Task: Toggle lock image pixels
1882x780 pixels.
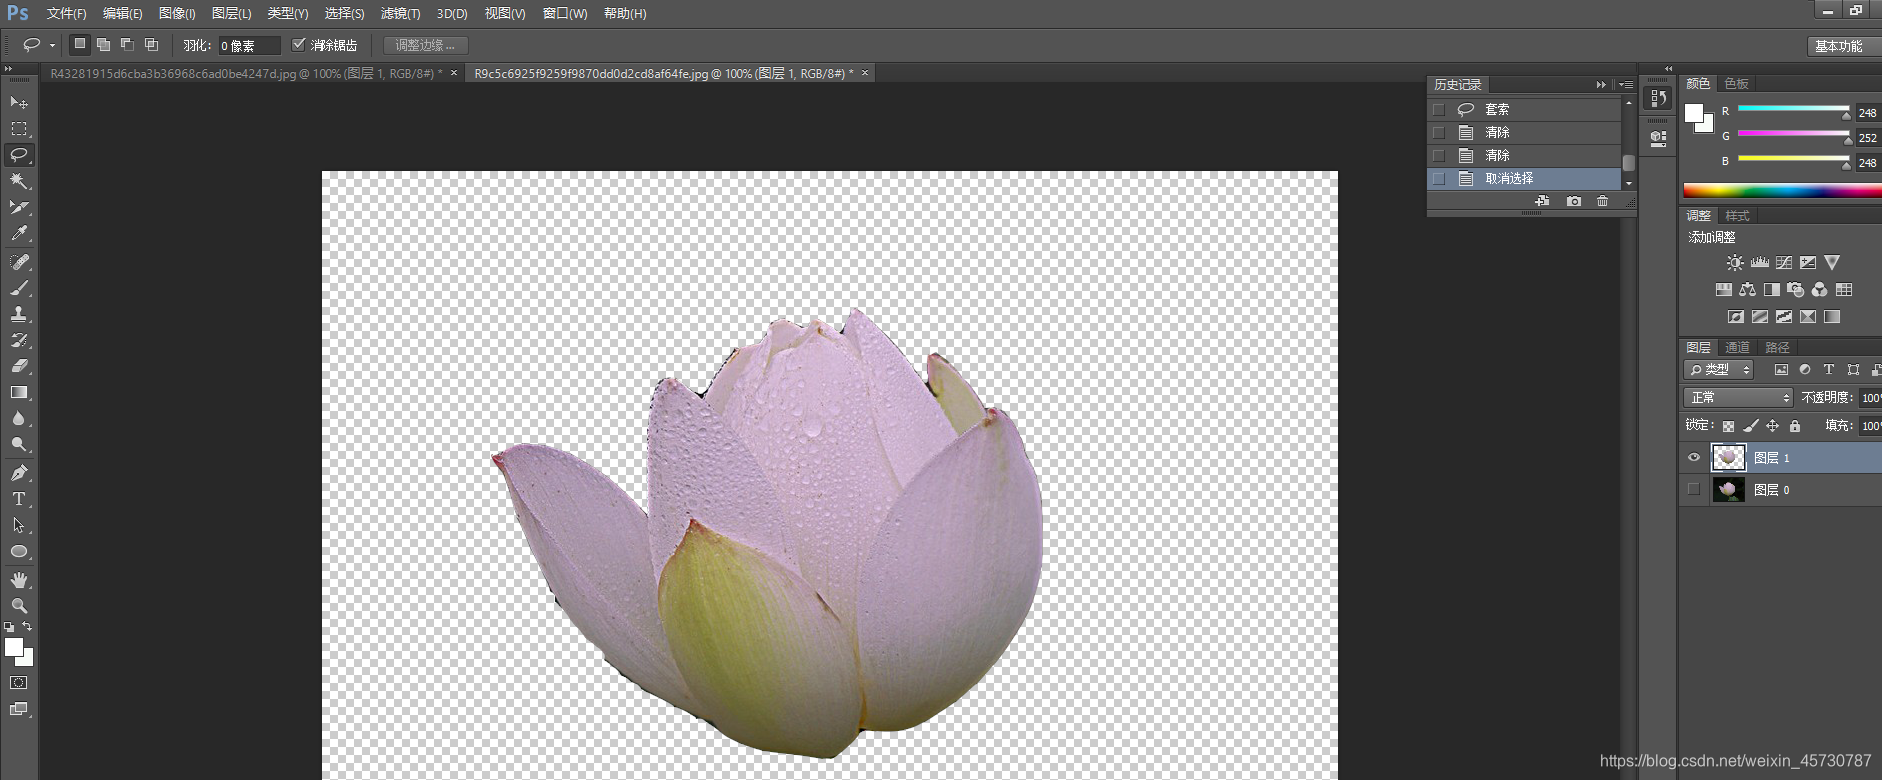Action: (x=1751, y=426)
